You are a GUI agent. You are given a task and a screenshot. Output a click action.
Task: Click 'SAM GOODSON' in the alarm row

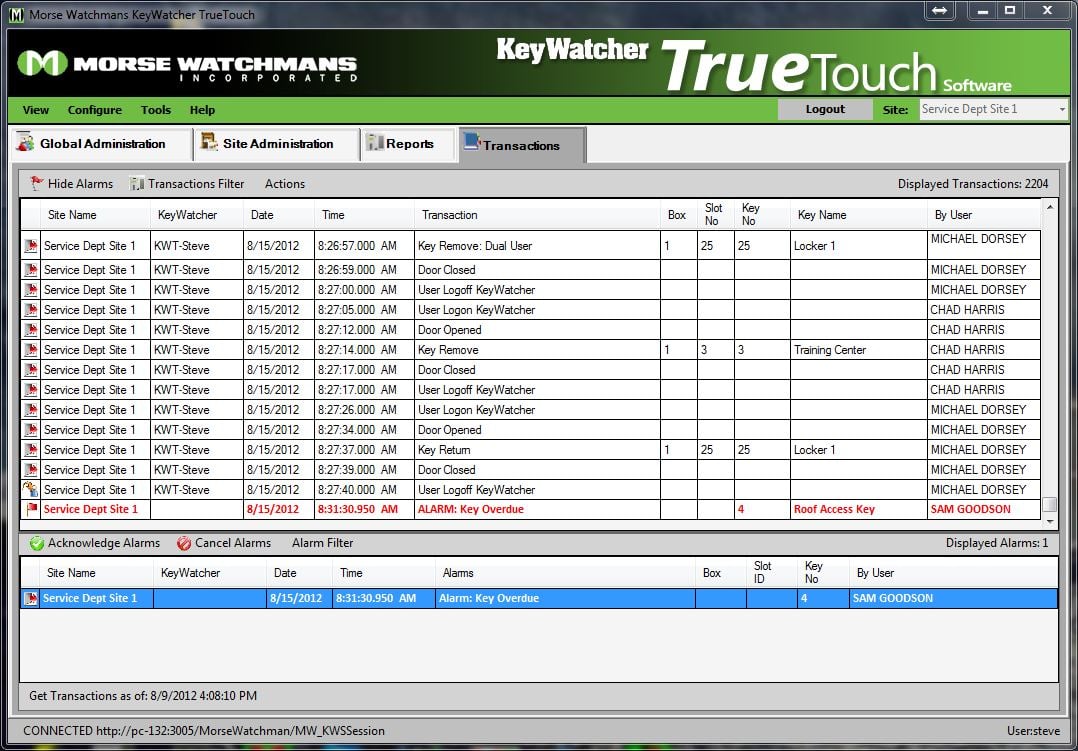tap(892, 598)
